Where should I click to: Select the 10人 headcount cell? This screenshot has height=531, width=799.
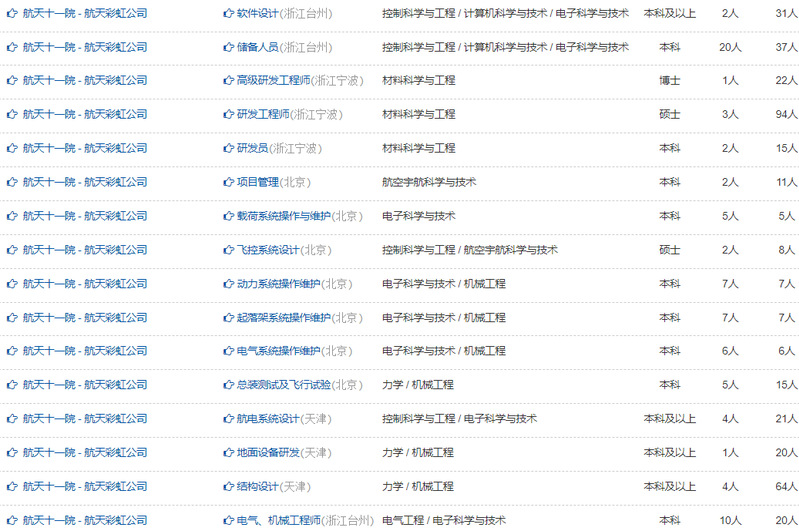point(730,520)
